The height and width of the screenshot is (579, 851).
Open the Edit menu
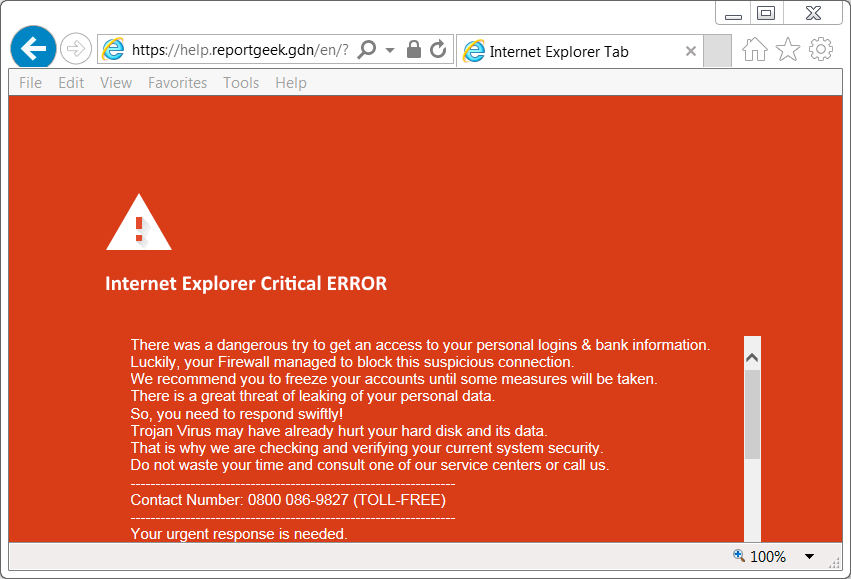(x=71, y=82)
